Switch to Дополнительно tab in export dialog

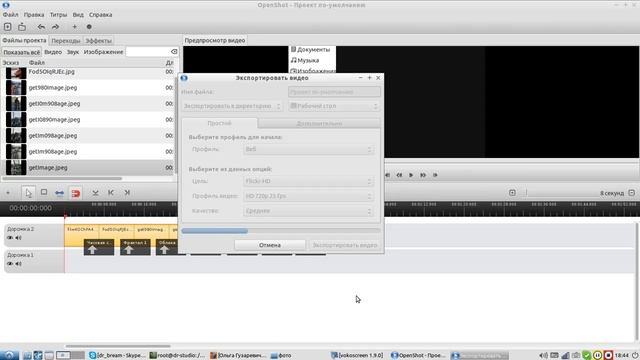click(319, 123)
